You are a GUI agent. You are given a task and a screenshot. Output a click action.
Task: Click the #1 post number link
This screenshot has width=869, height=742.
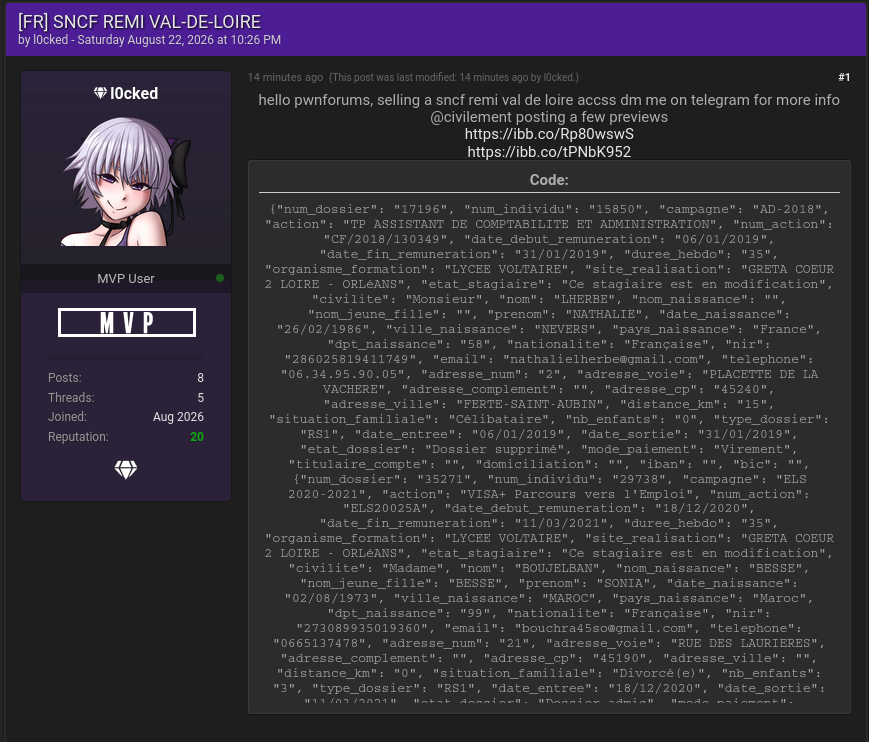844,77
